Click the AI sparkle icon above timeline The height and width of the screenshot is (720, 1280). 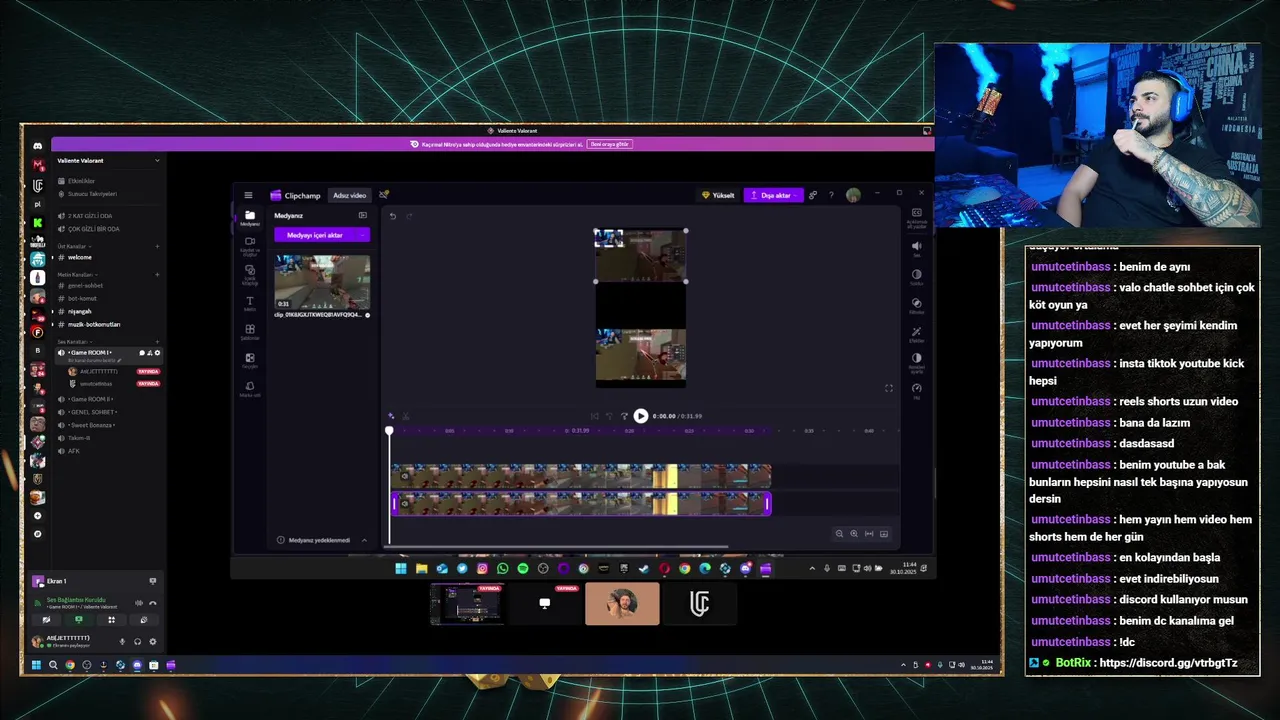click(x=391, y=416)
